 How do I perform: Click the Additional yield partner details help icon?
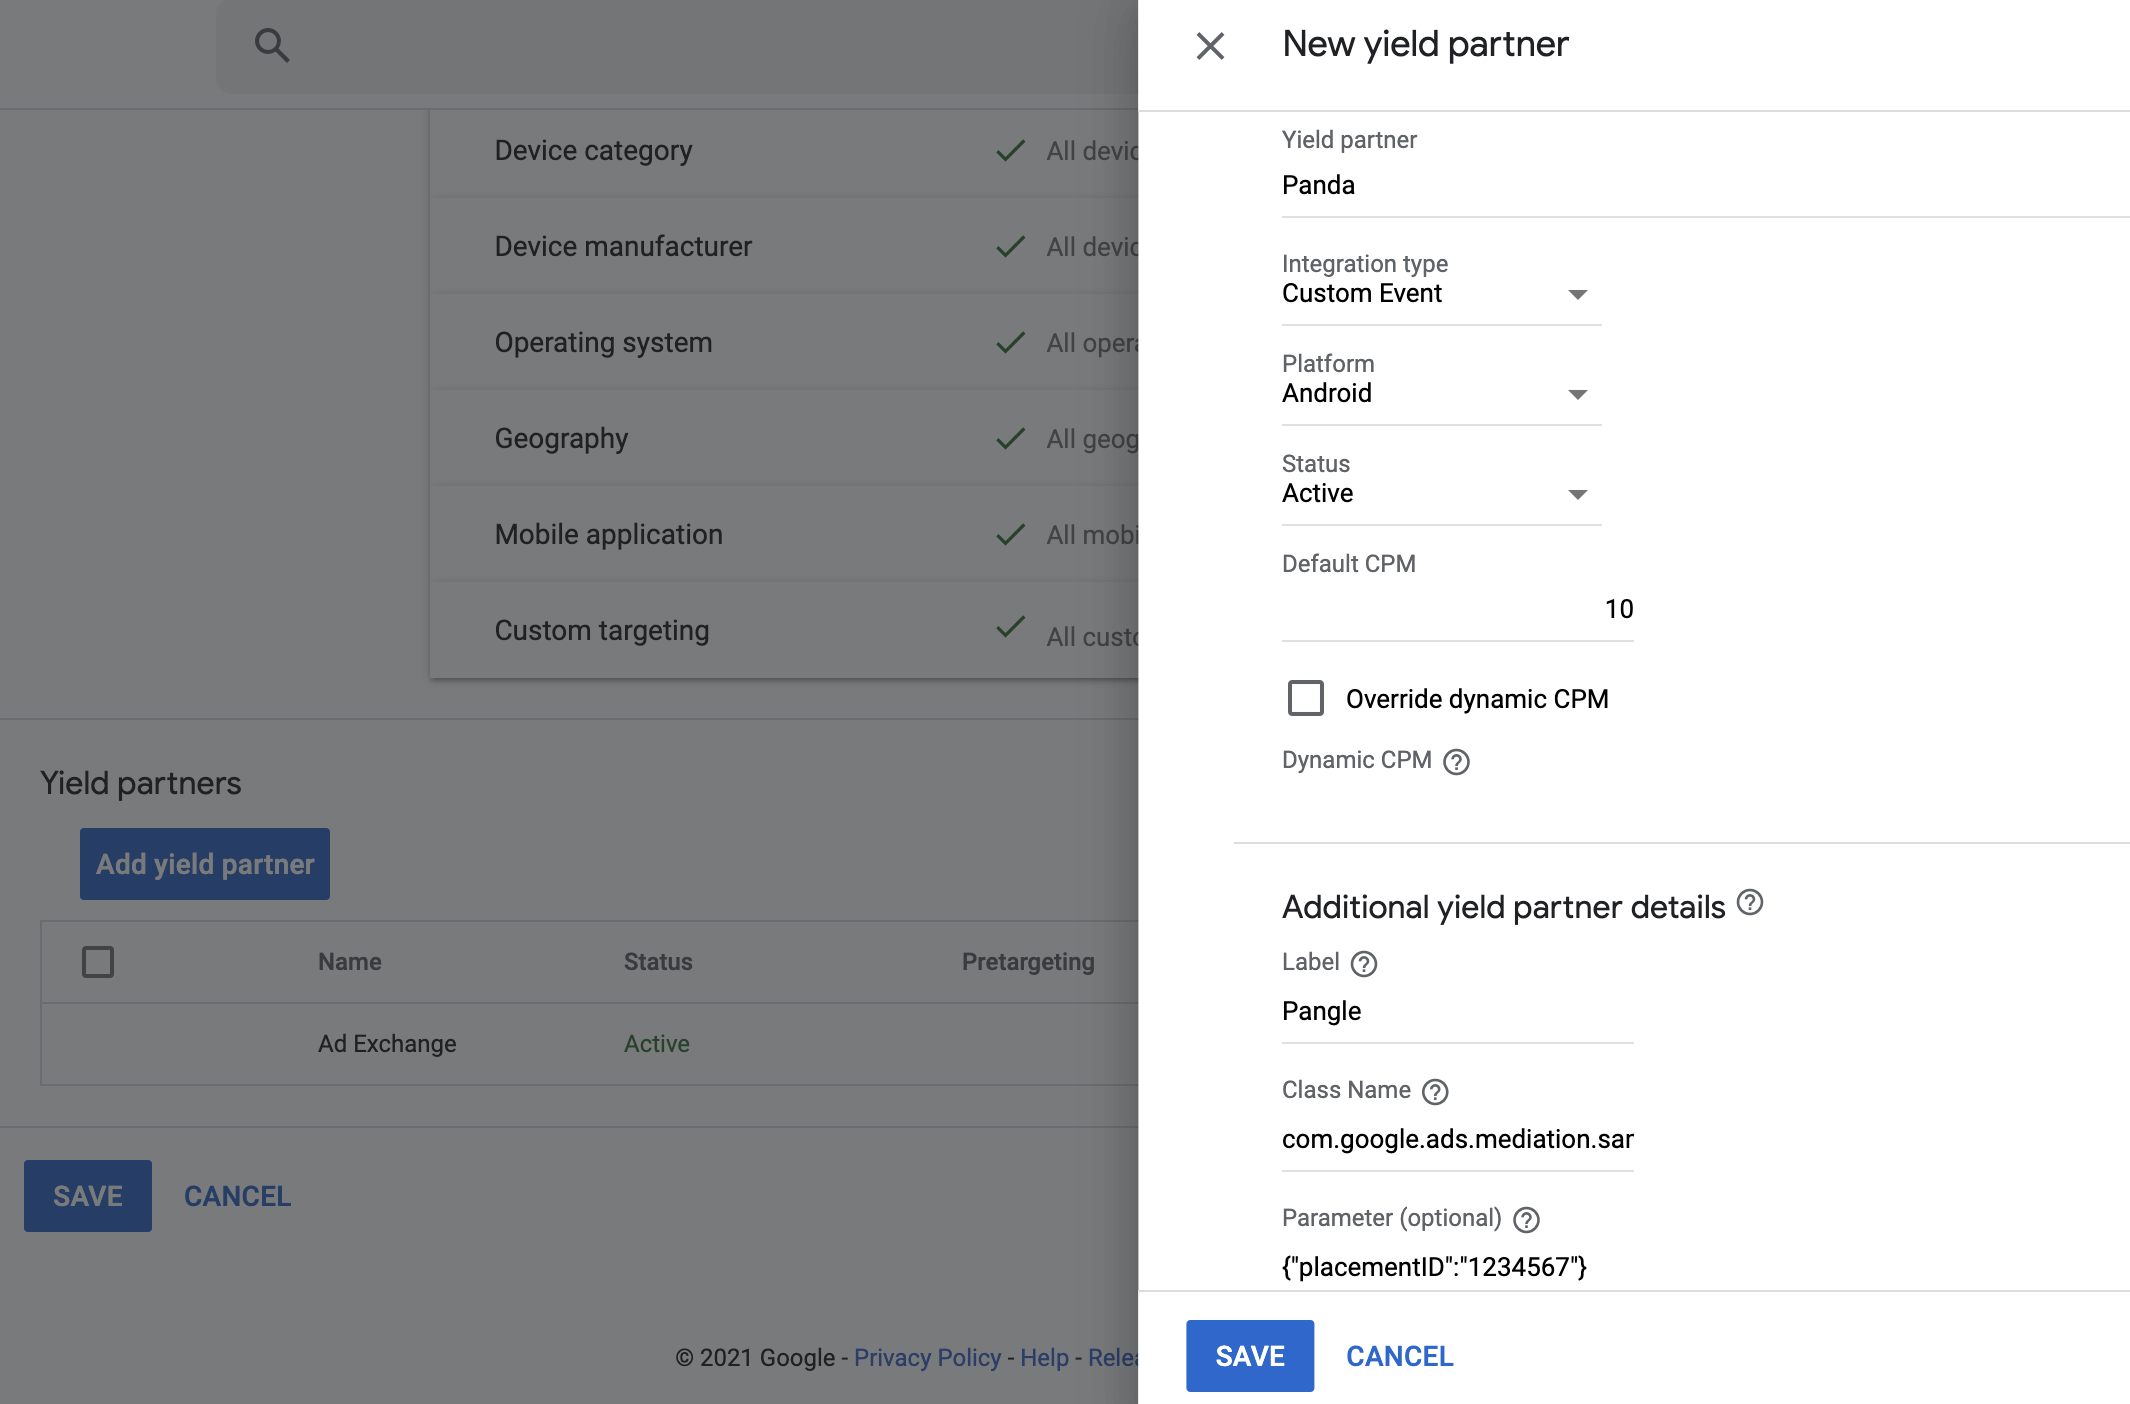[x=1751, y=903]
